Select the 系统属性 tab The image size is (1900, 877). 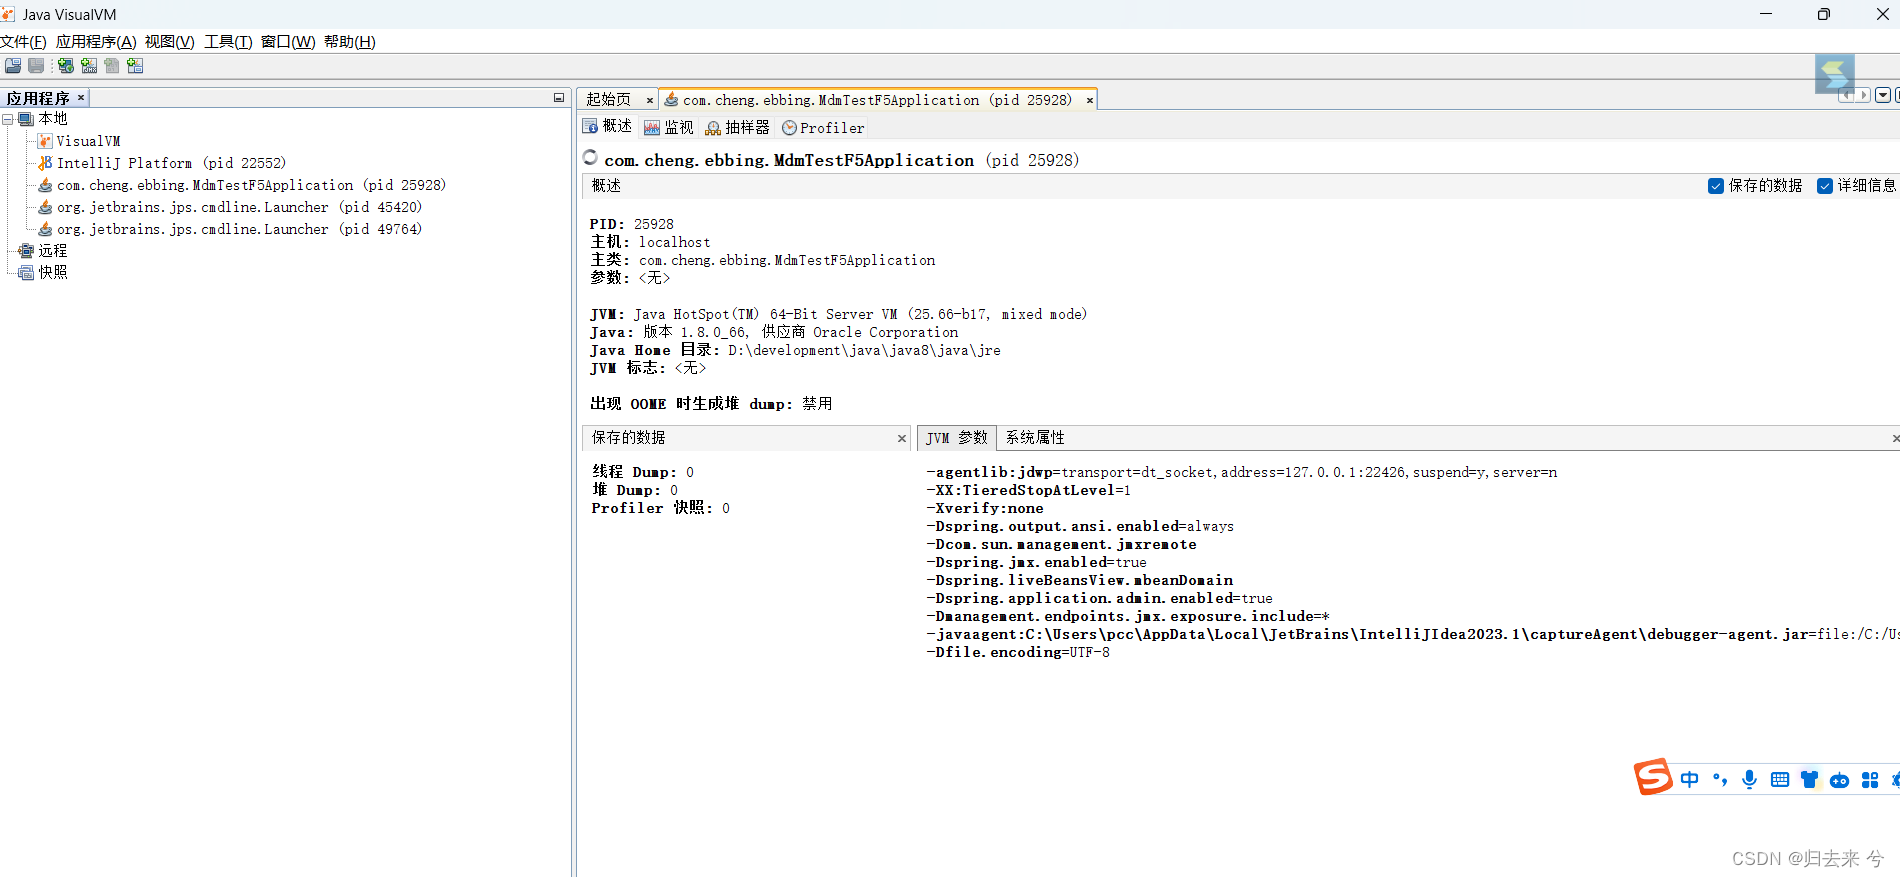pyautogui.click(x=1035, y=438)
